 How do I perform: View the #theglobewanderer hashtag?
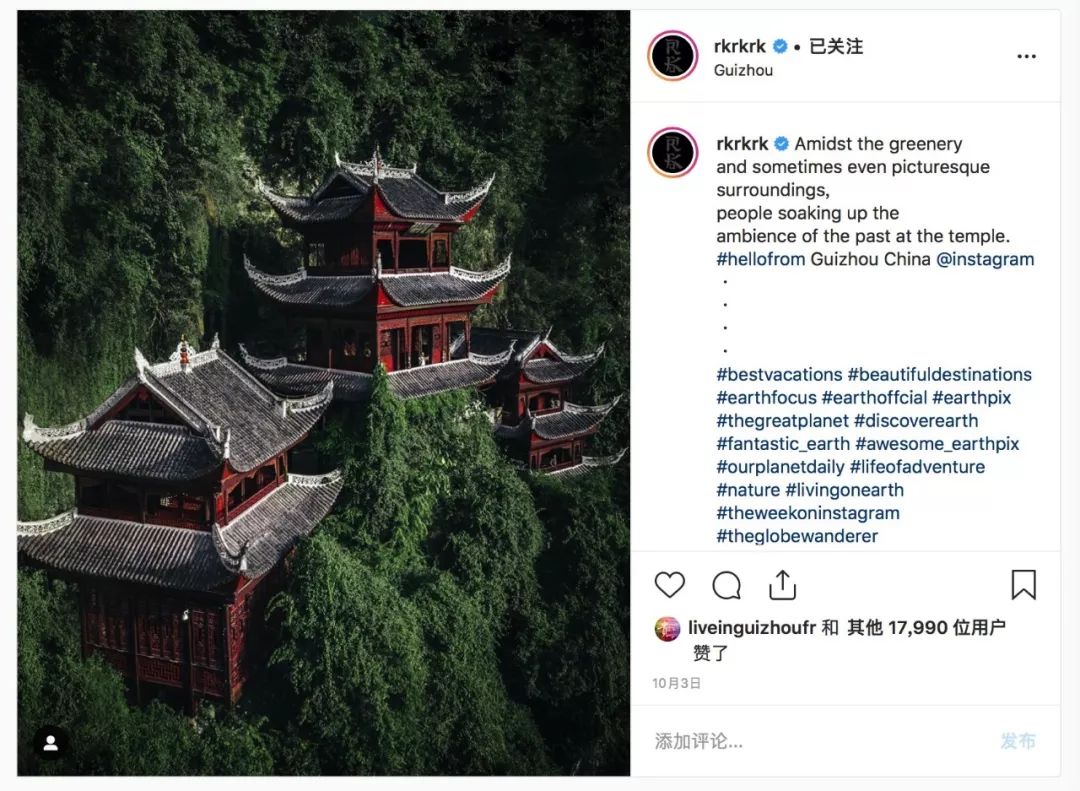coord(797,536)
